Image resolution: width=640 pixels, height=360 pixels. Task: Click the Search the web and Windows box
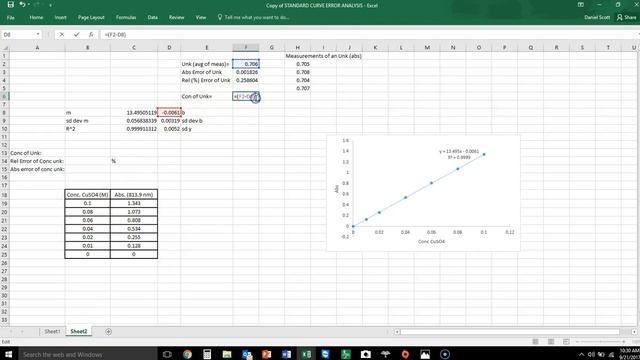click(x=87, y=354)
